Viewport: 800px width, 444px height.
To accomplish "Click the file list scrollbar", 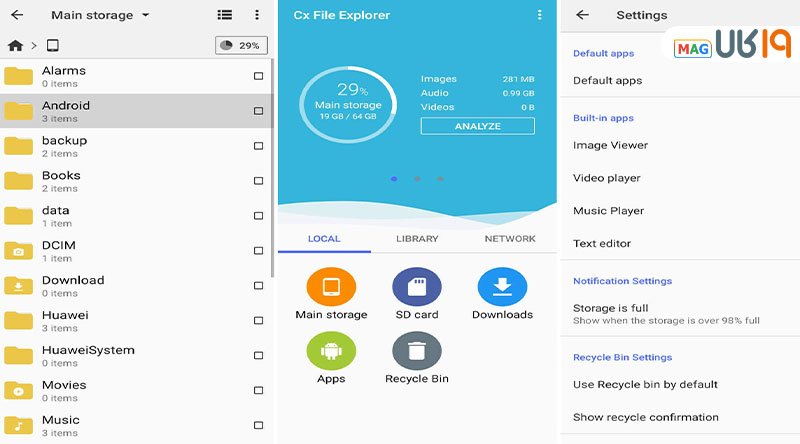I will [x=272, y=168].
